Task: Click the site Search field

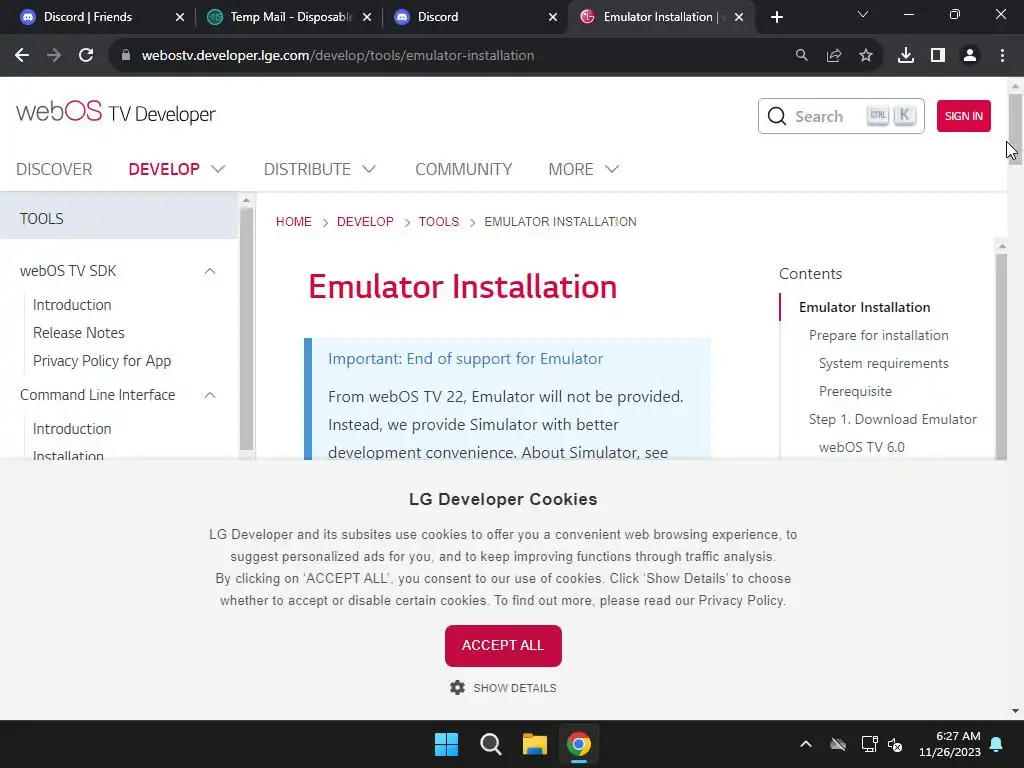Action: [x=841, y=116]
